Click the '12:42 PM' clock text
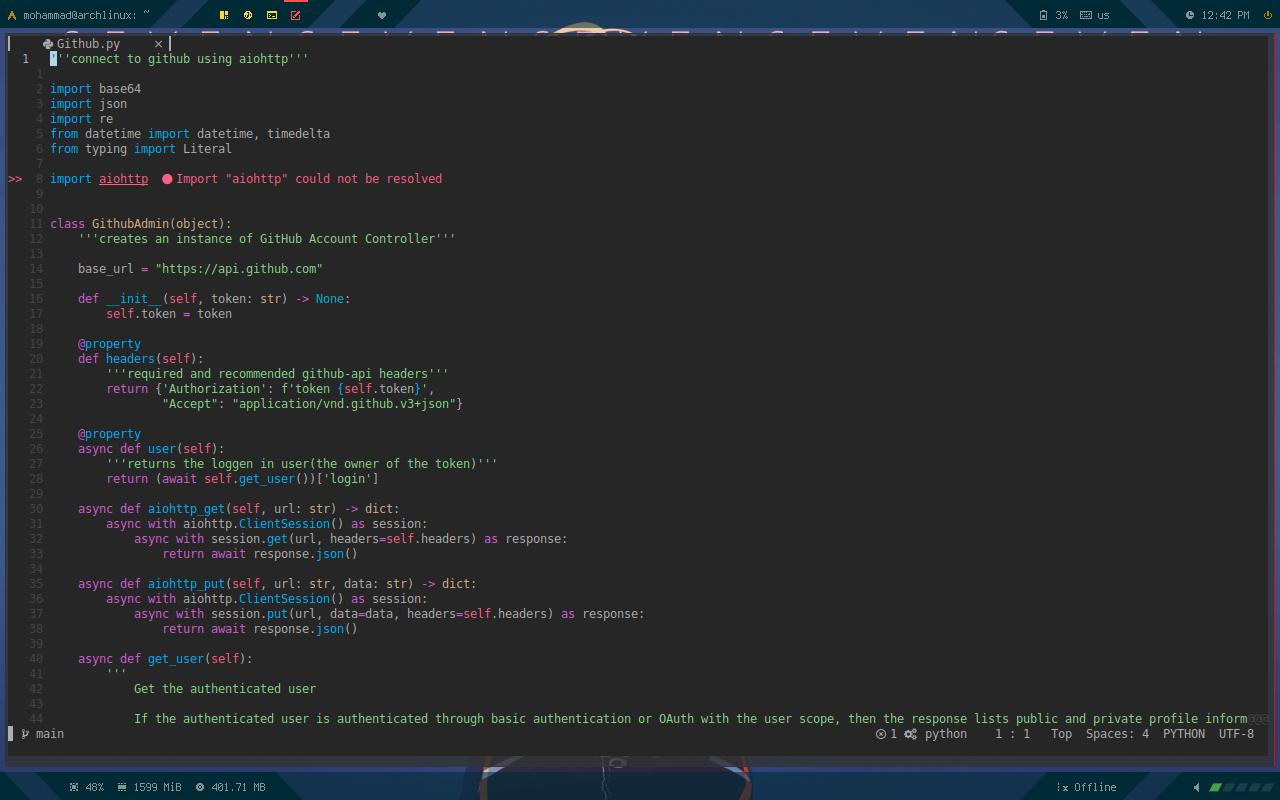This screenshot has height=800, width=1280. coord(1225,15)
